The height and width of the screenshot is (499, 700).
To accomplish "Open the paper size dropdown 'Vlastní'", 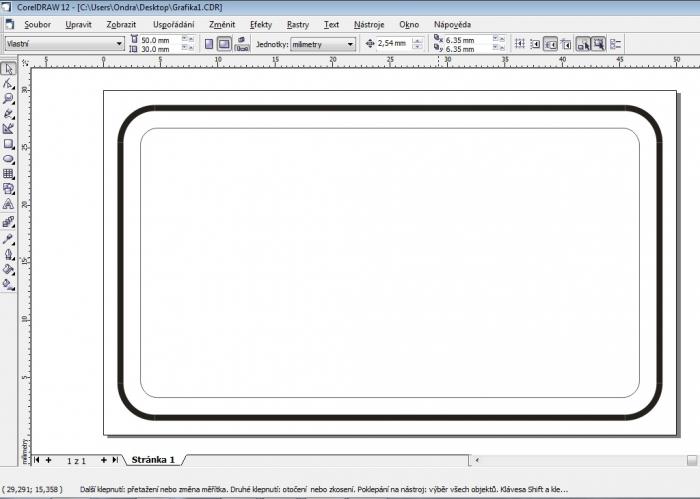I will [x=63, y=44].
